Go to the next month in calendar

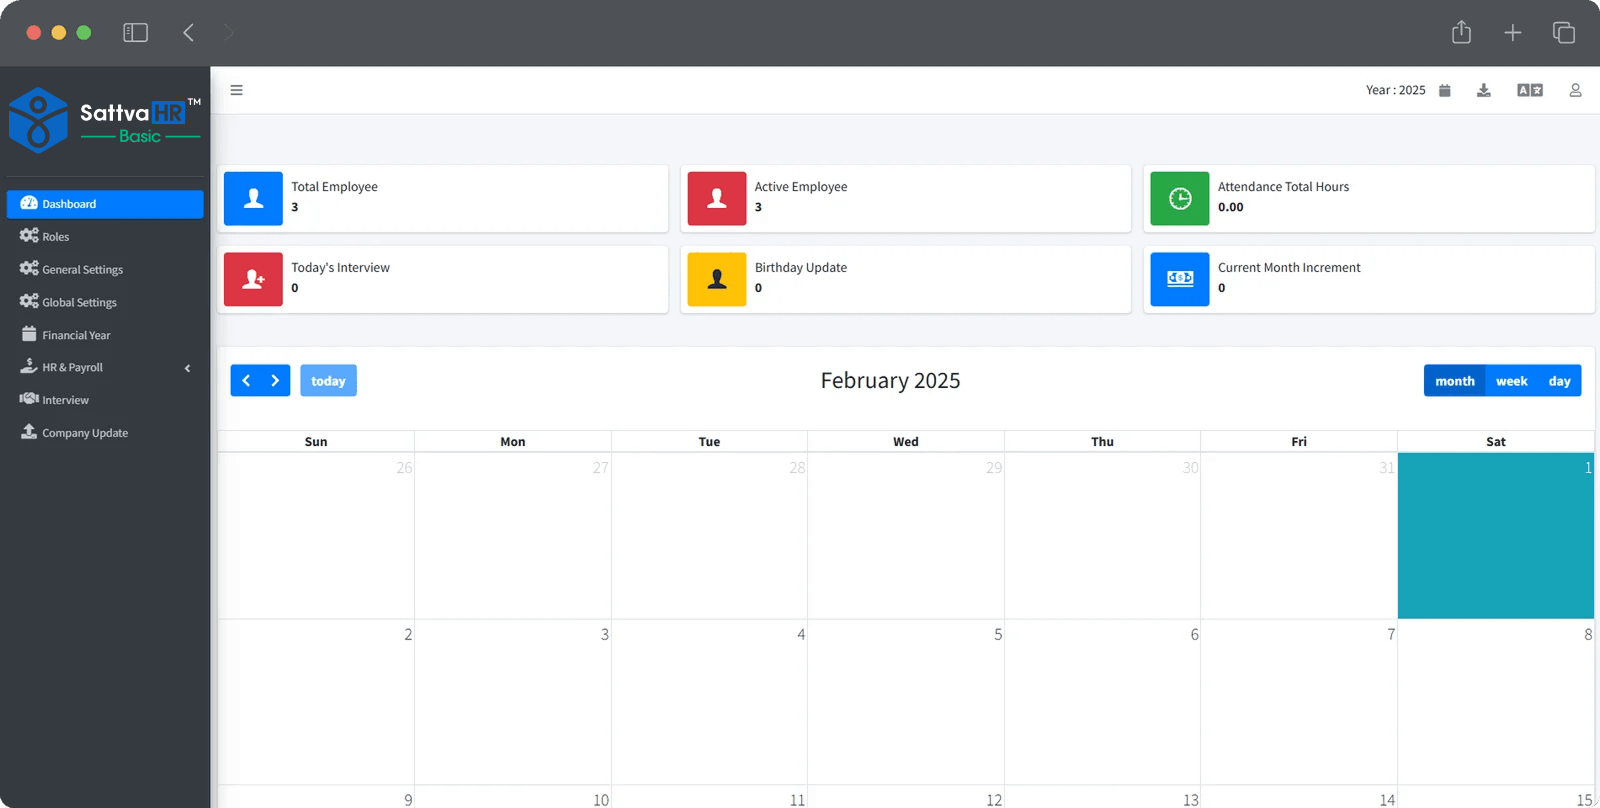point(276,381)
